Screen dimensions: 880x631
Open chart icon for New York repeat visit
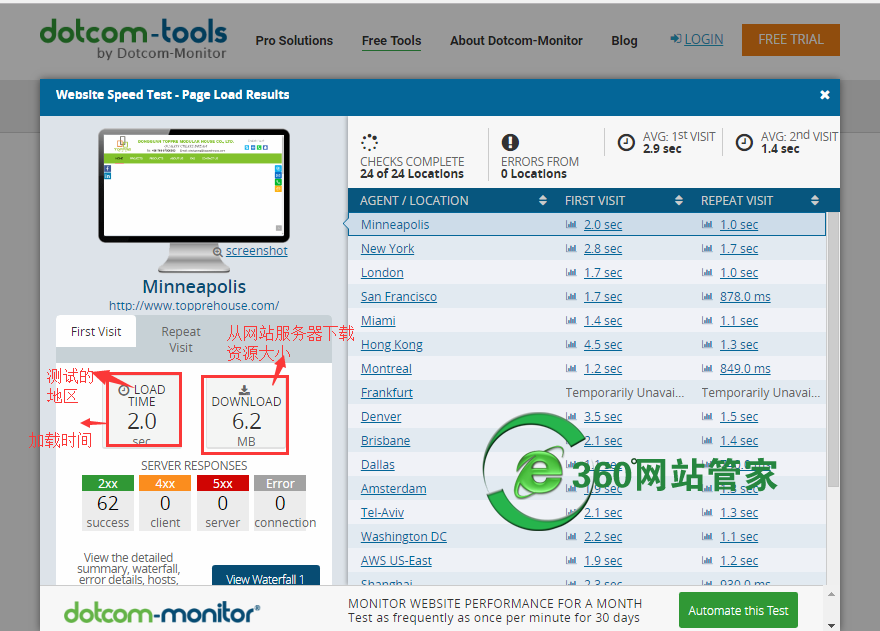tap(707, 249)
